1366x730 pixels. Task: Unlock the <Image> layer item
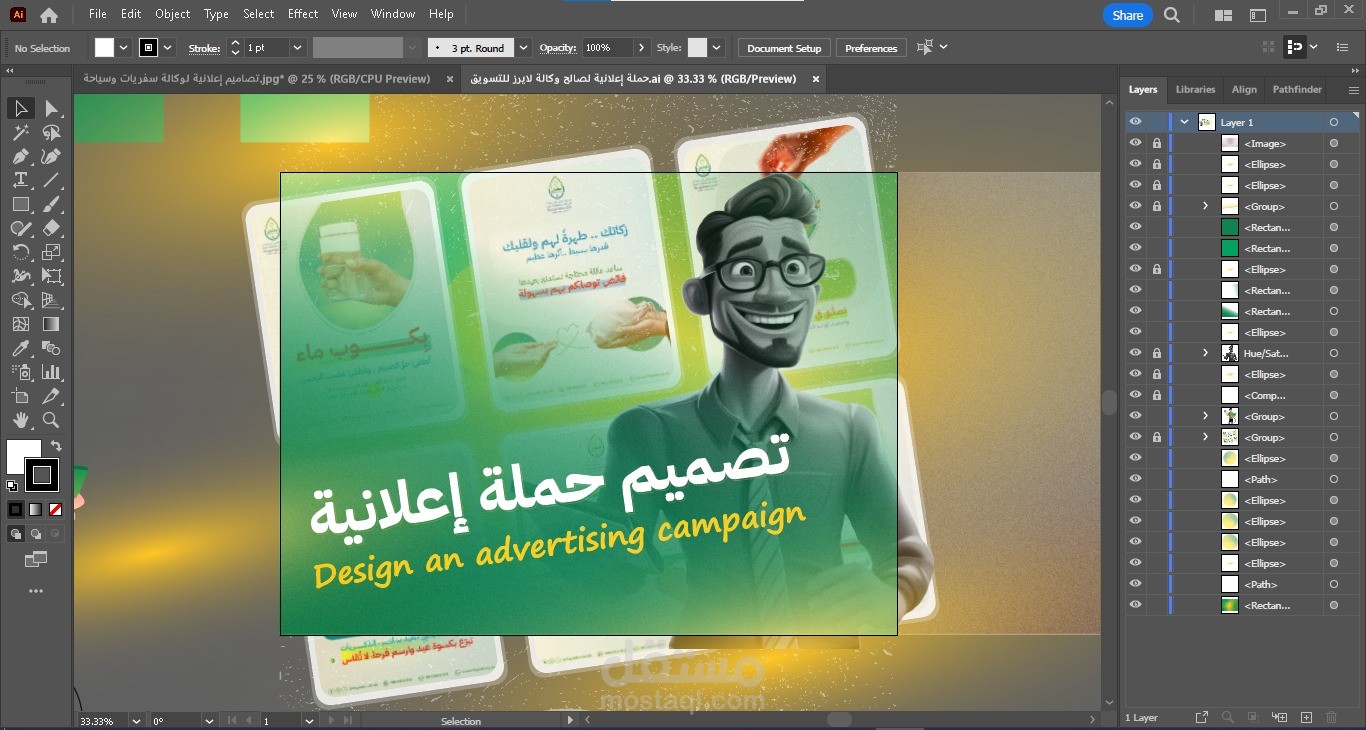[x=1157, y=143]
